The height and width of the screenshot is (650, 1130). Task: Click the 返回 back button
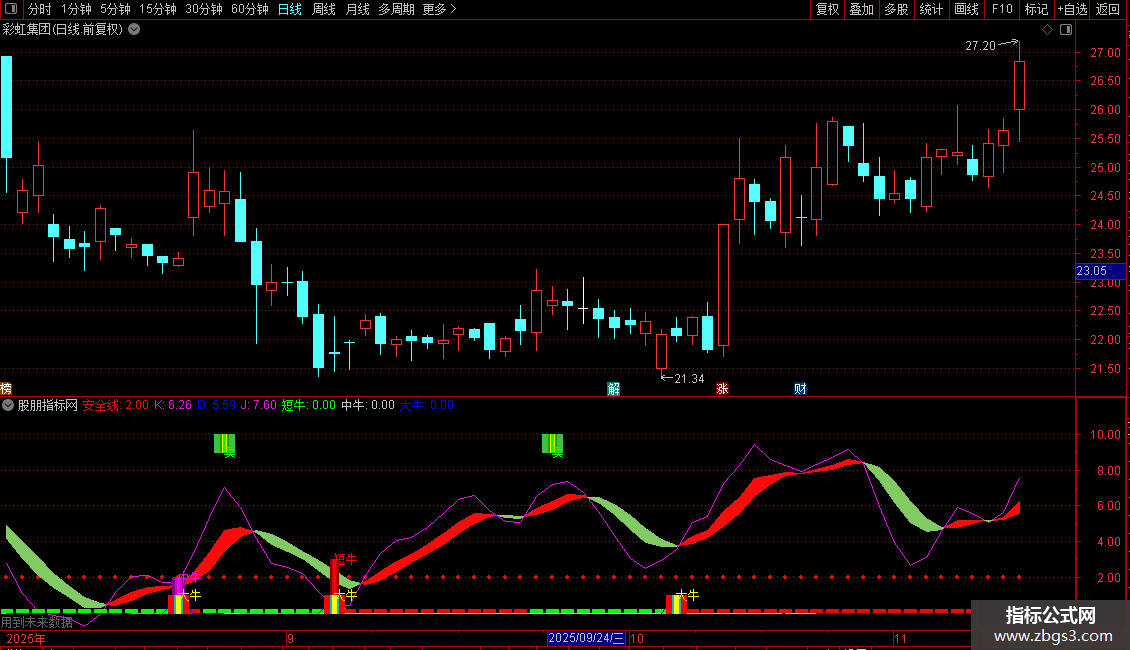click(x=1108, y=9)
